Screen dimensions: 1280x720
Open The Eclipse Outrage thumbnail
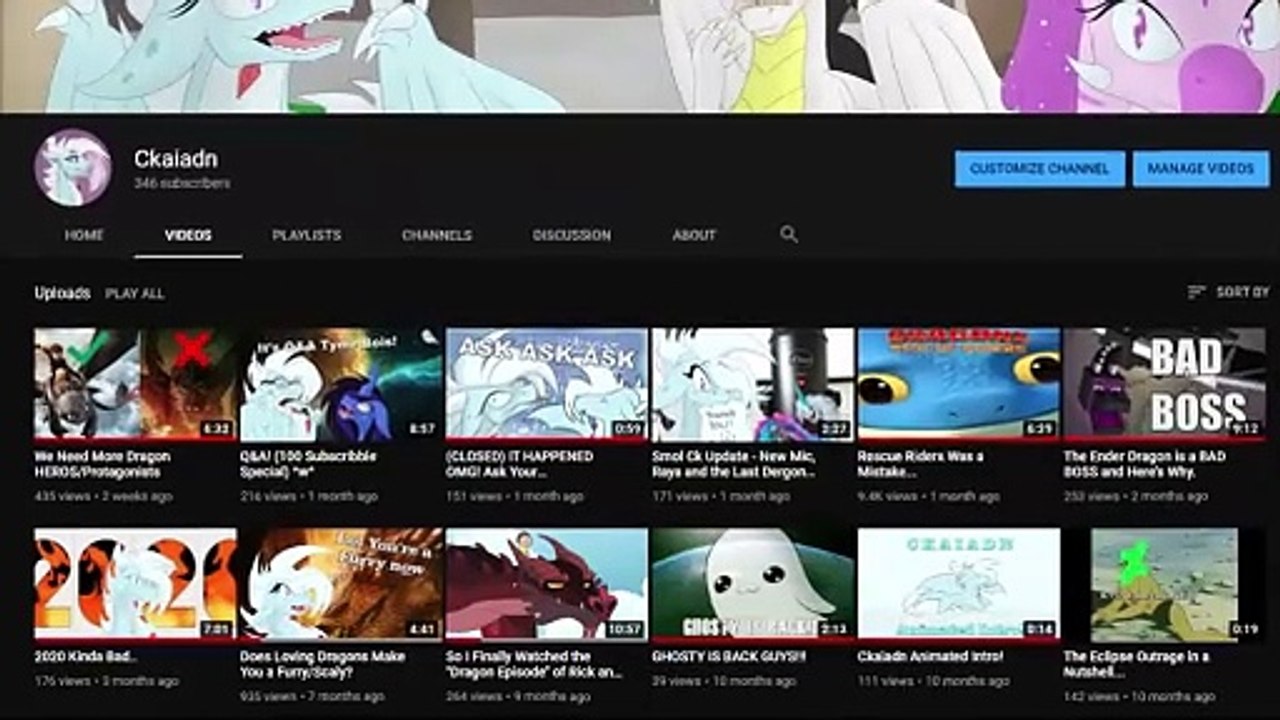[1164, 585]
